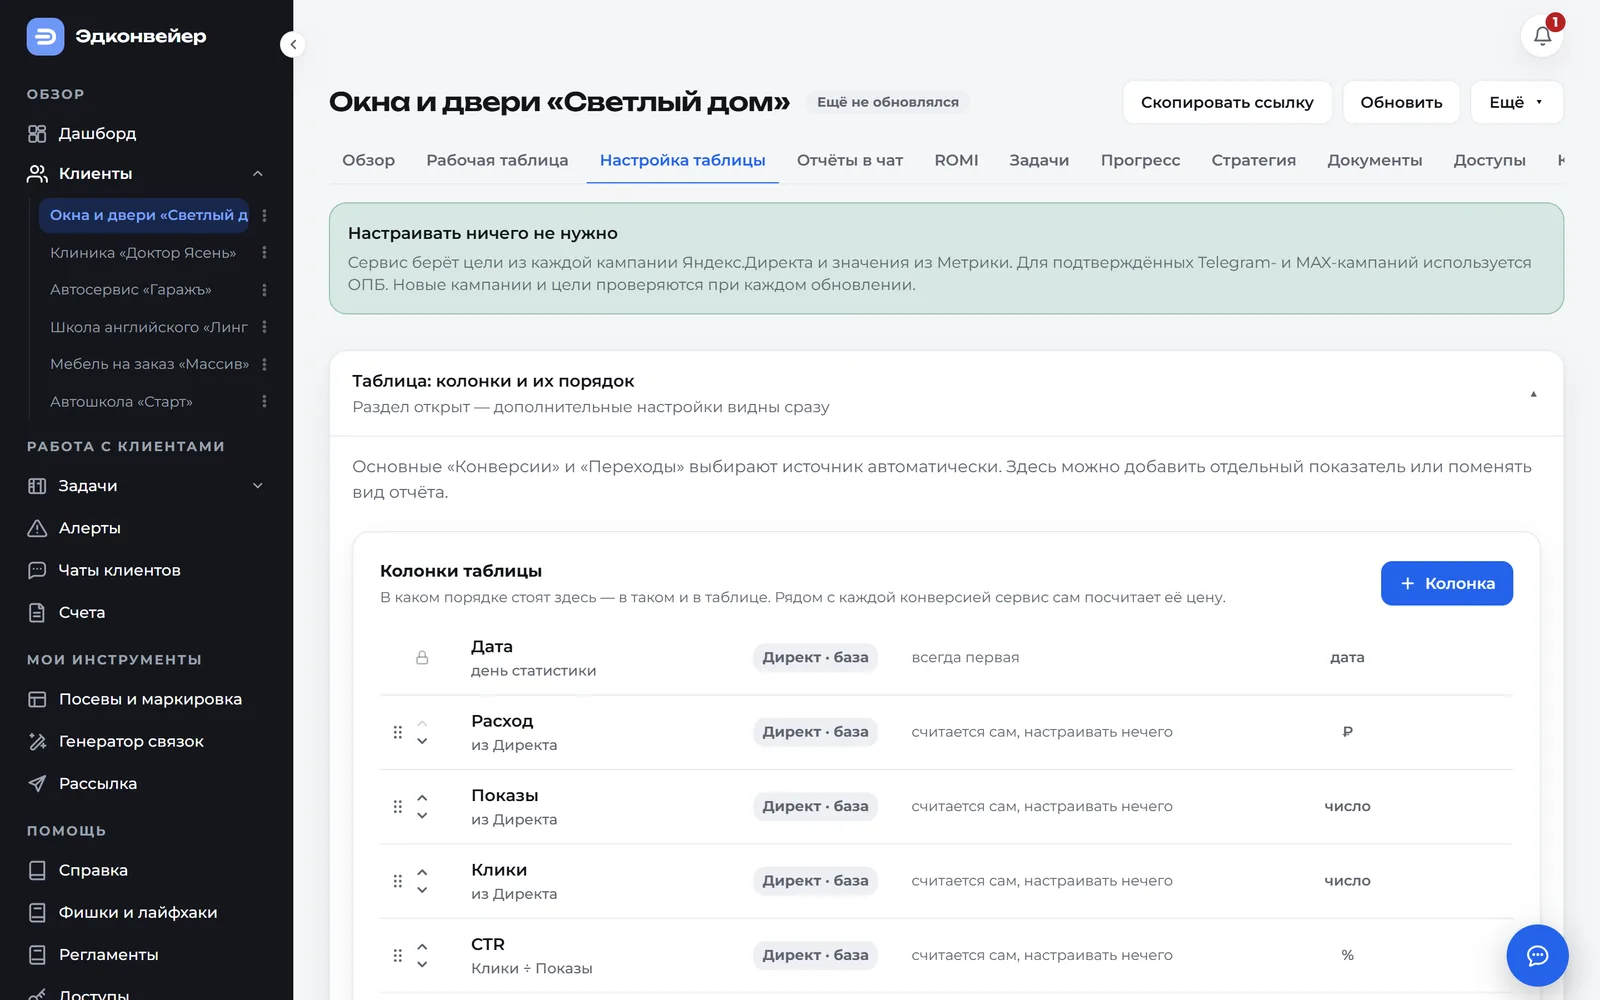Open the options menu for Автошкола «Старт»
1600x1000 pixels.
pos(264,401)
